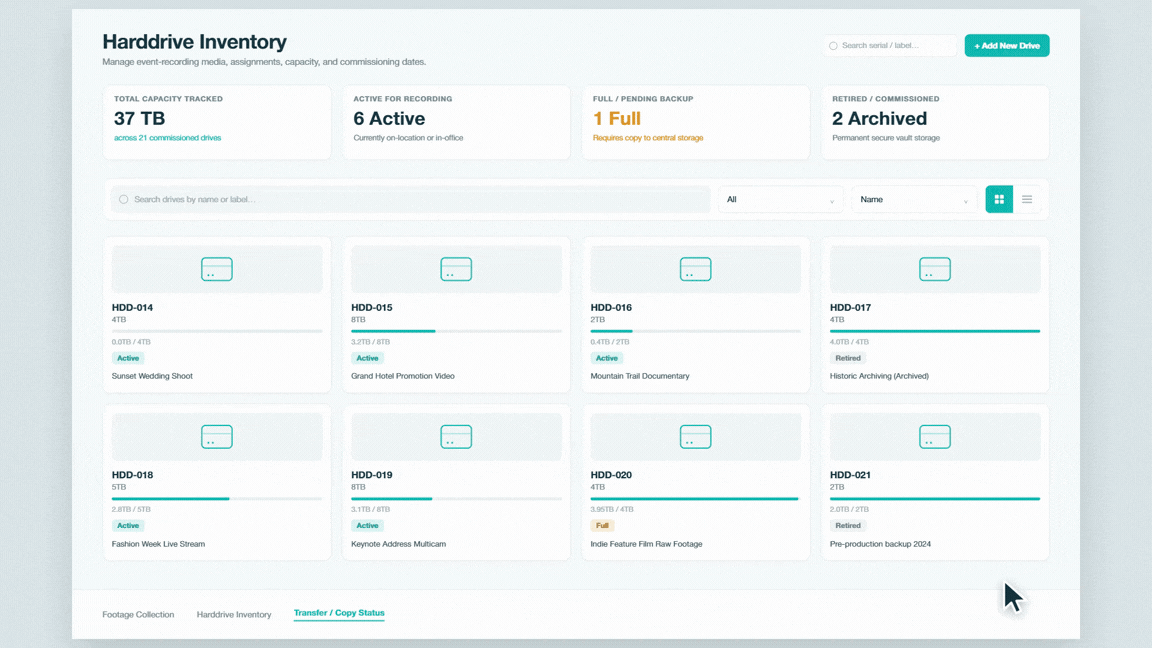Focus Search drives by name or label field
Viewport: 1152px width, 648px height.
tap(411, 199)
